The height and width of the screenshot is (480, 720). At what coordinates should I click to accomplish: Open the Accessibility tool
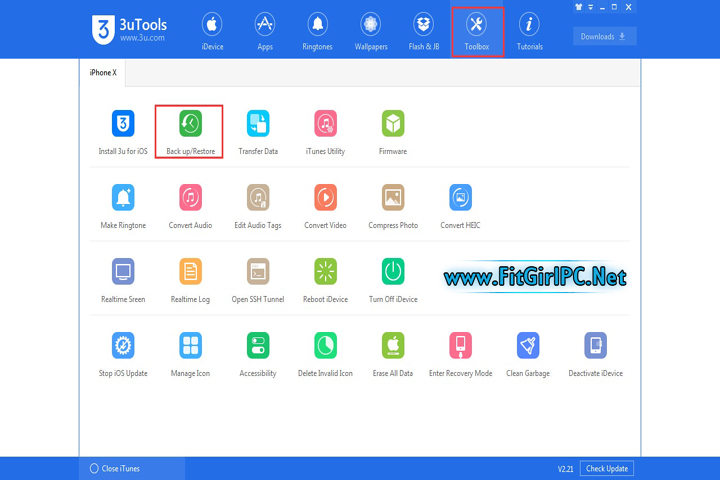coord(258,346)
